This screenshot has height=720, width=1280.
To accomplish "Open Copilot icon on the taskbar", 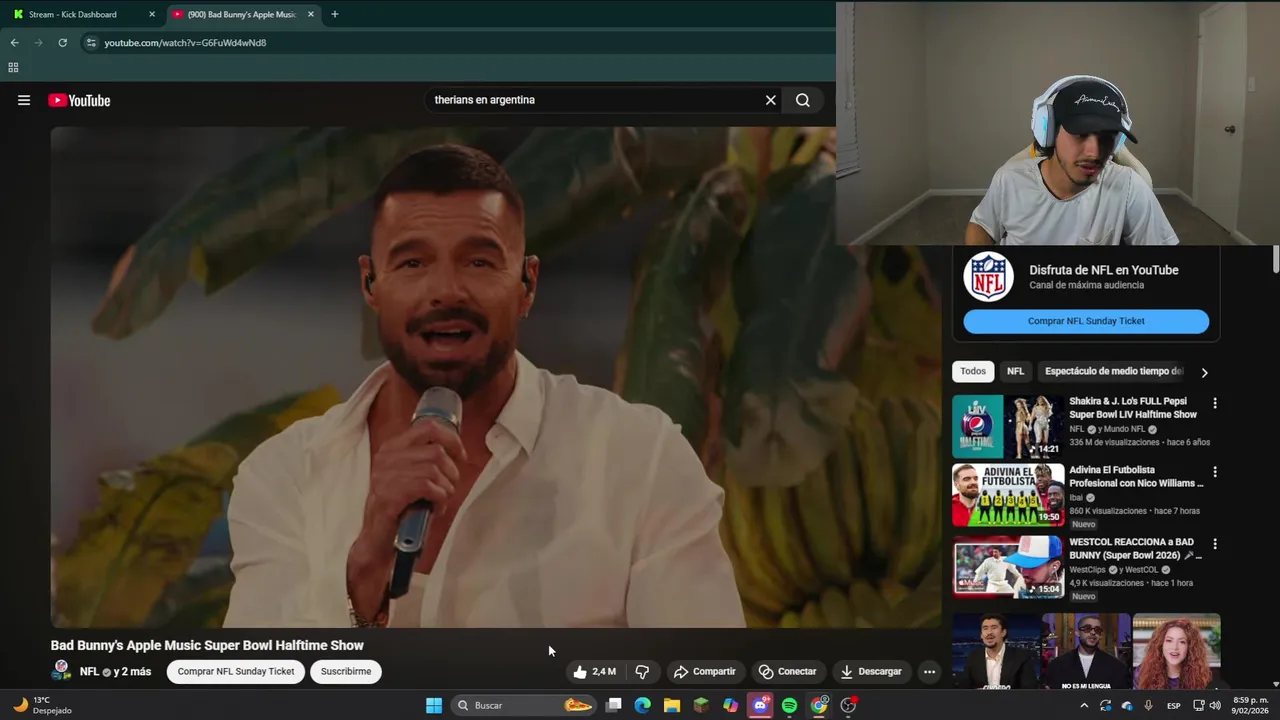I will click(731, 705).
